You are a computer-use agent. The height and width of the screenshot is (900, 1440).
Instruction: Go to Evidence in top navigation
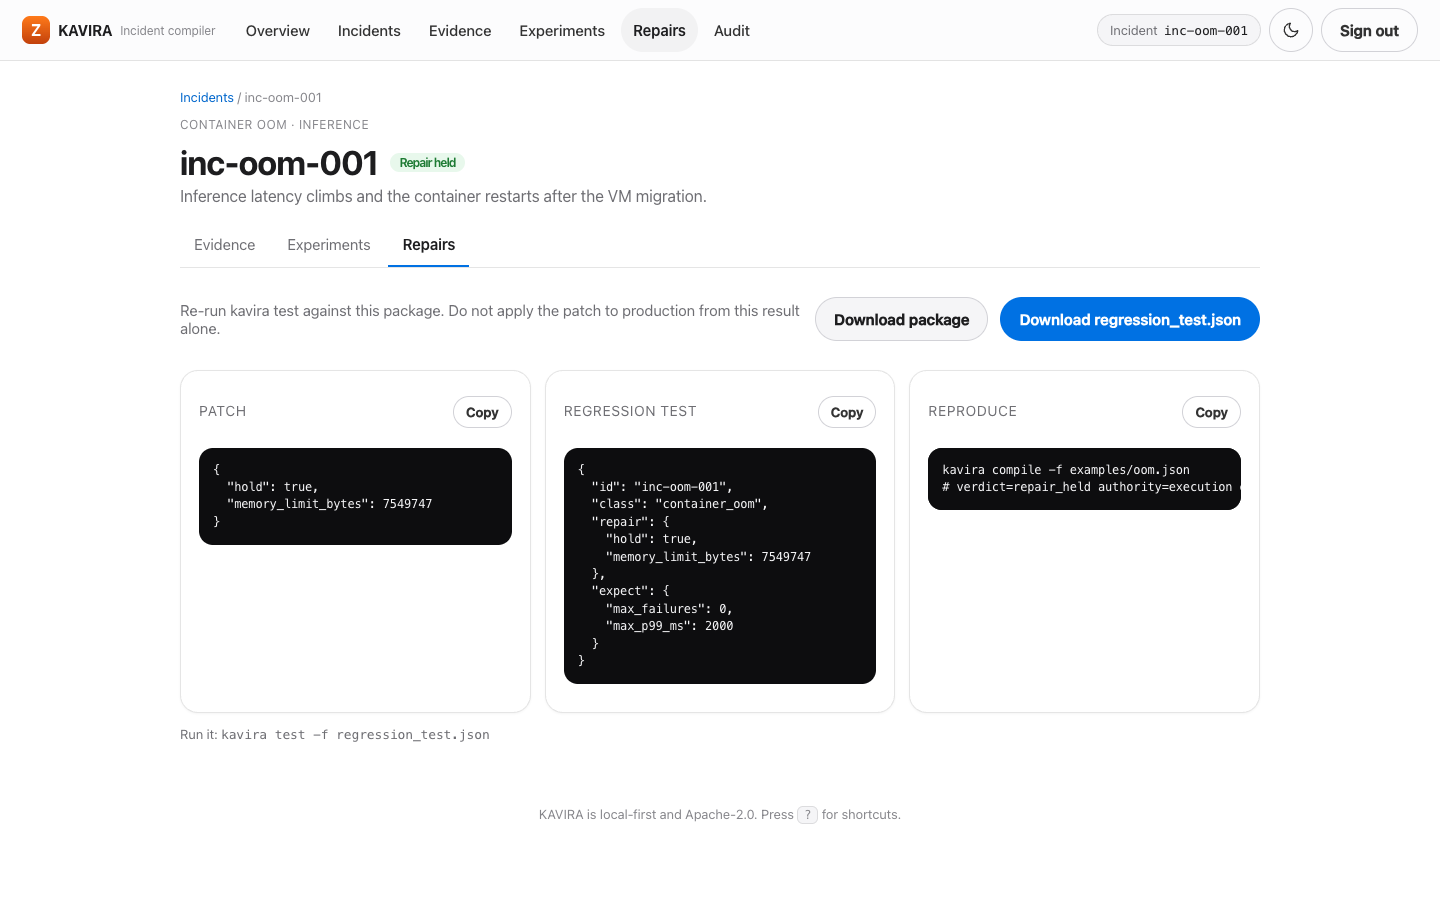460,30
